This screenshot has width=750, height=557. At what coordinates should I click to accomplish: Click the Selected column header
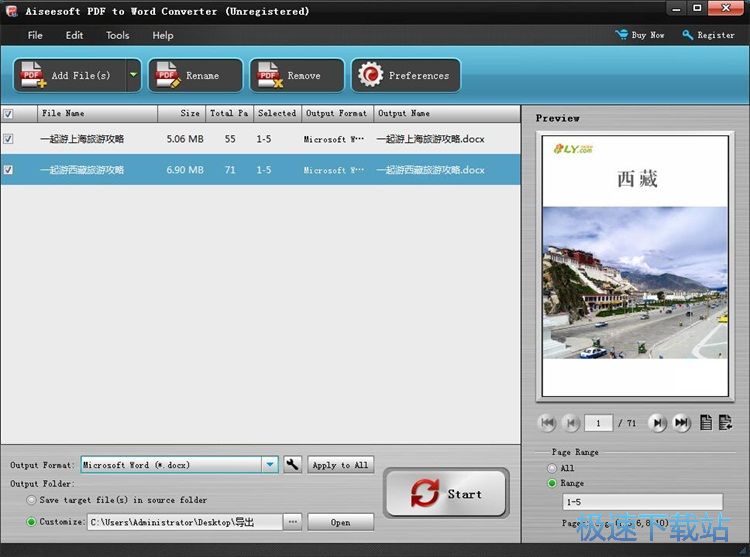277,113
